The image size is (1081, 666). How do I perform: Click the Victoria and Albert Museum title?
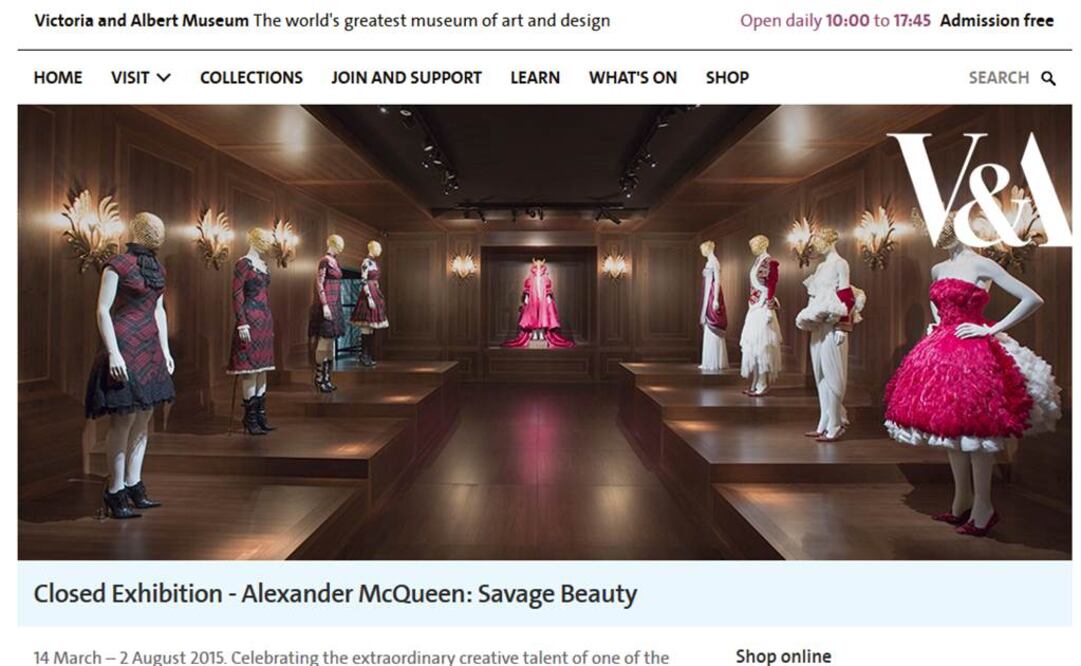[141, 21]
